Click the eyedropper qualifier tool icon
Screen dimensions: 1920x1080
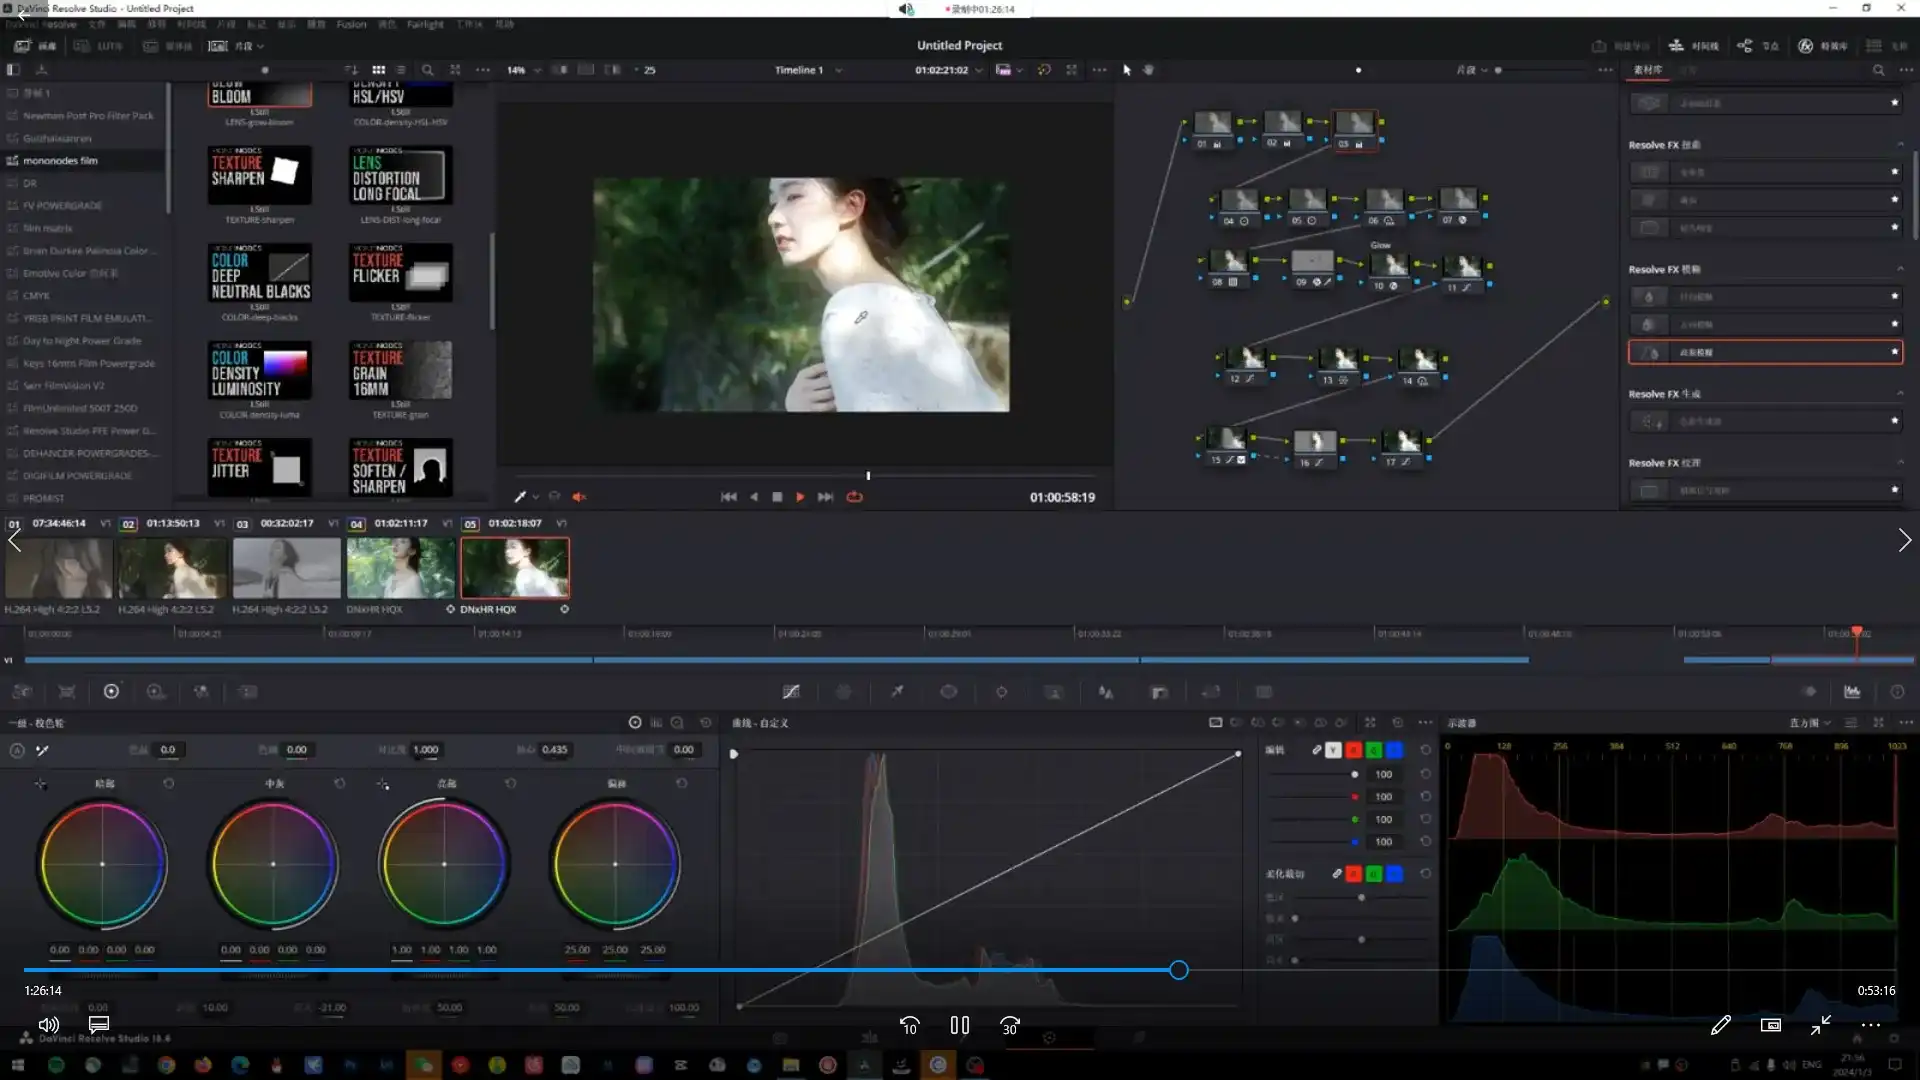pyautogui.click(x=897, y=692)
